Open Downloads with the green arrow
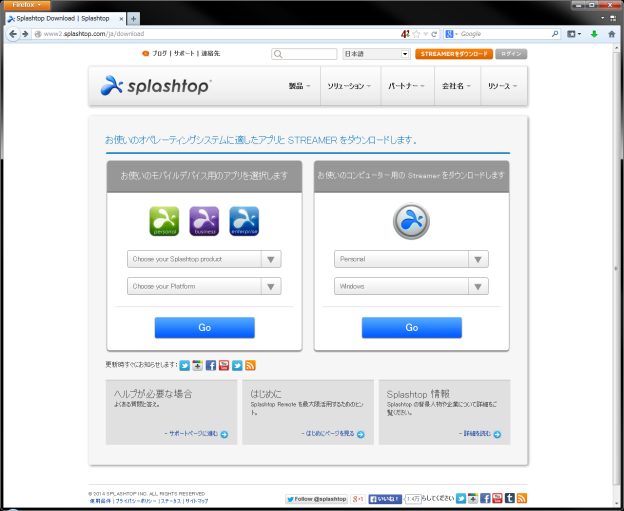This screenshot has height=511, width=624. 594,34
